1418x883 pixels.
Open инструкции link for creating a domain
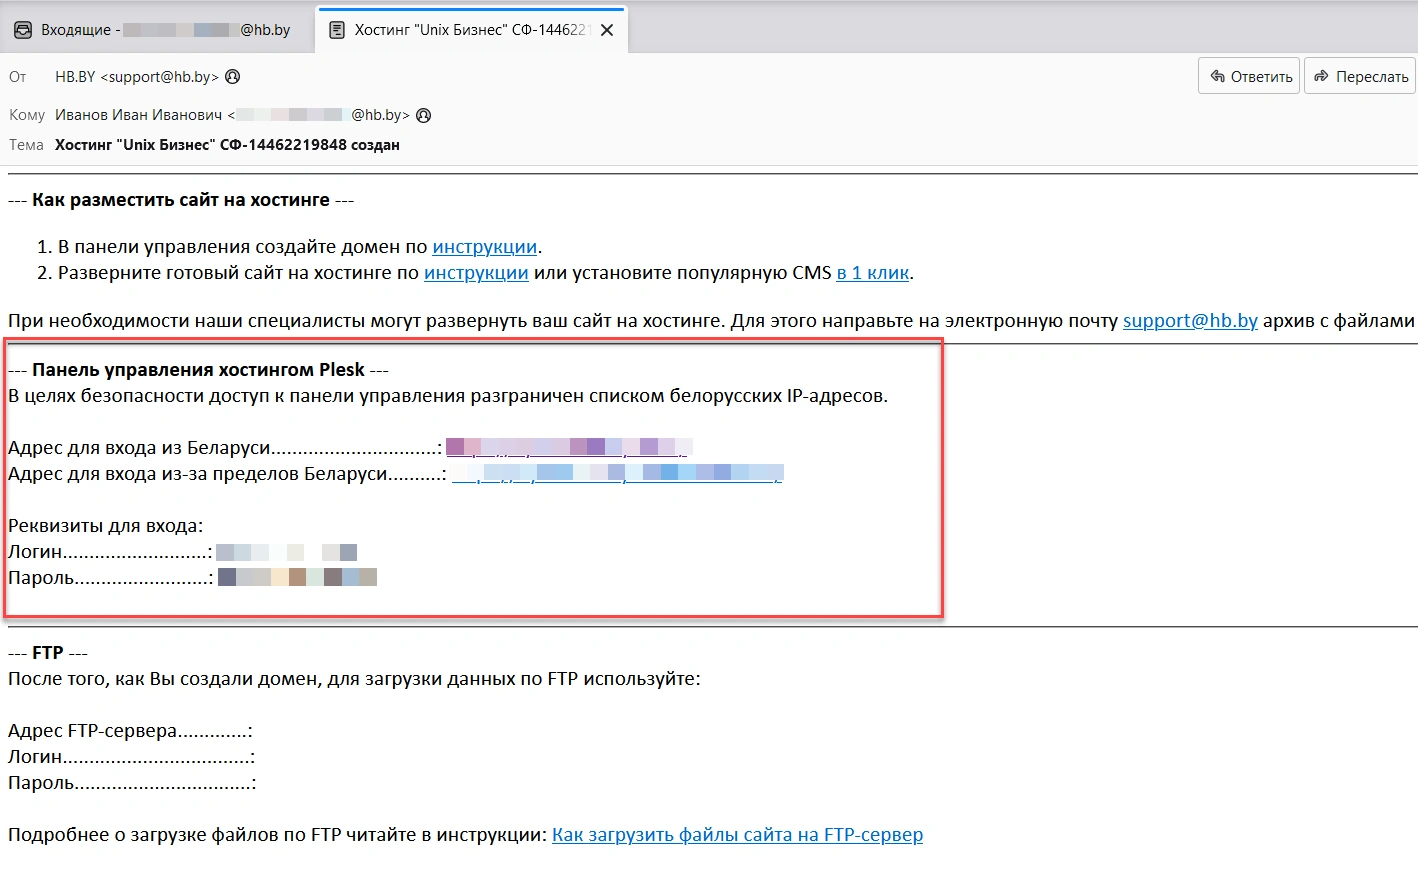(x=484, y=247)
